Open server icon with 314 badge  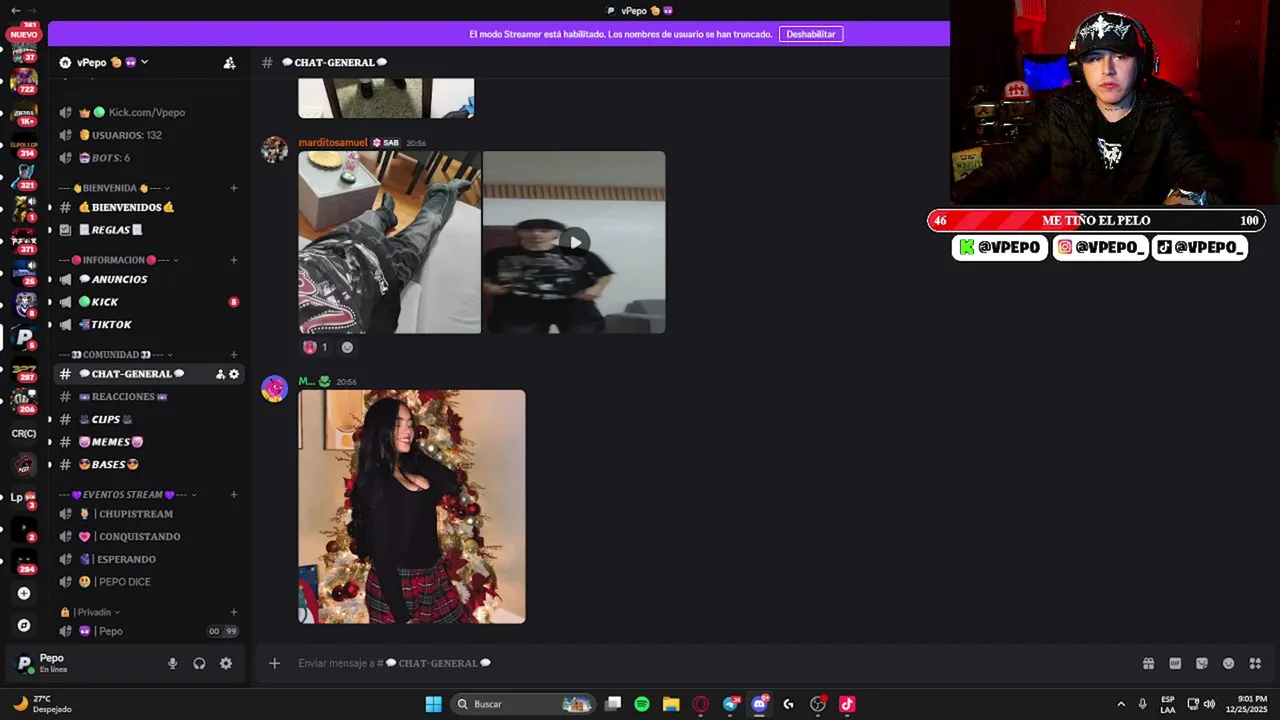point(24,146)
